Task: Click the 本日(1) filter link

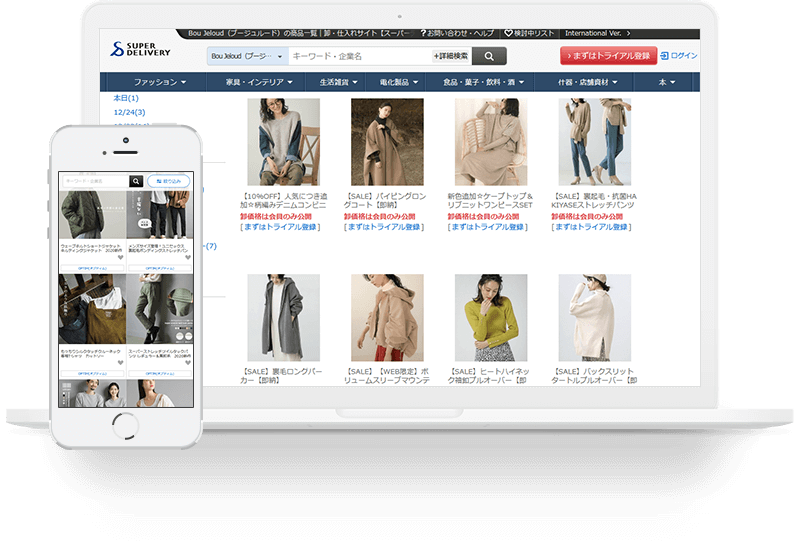Action: (x=126, y=99)
